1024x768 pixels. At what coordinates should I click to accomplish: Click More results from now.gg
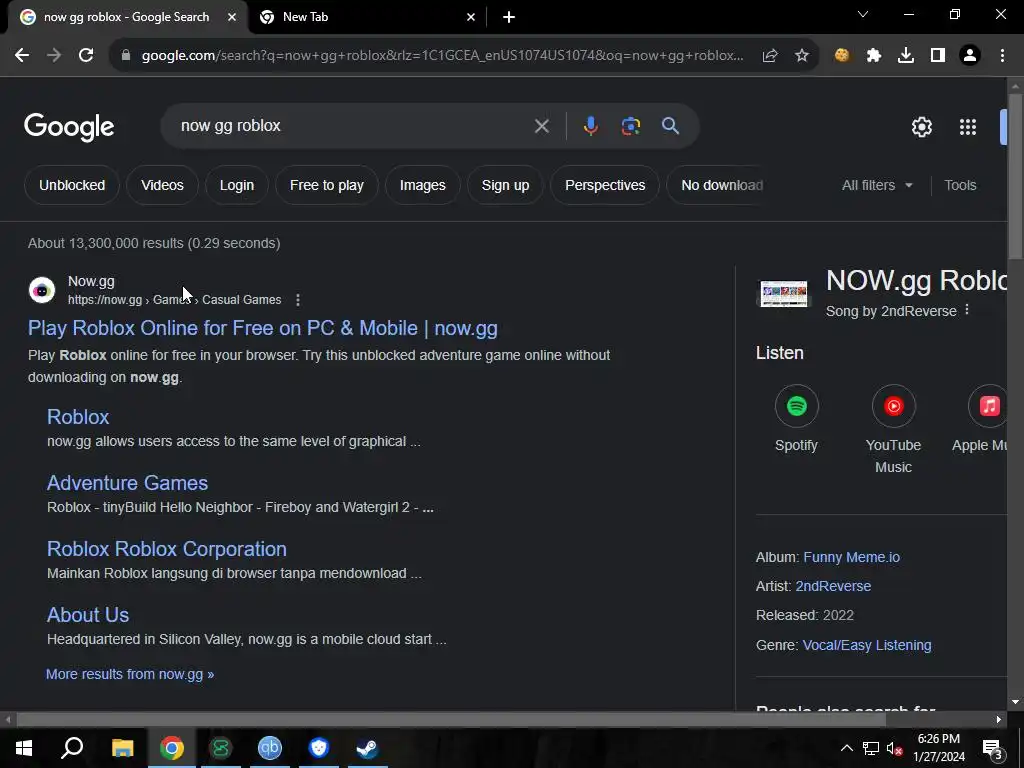[x=130, y=674]
